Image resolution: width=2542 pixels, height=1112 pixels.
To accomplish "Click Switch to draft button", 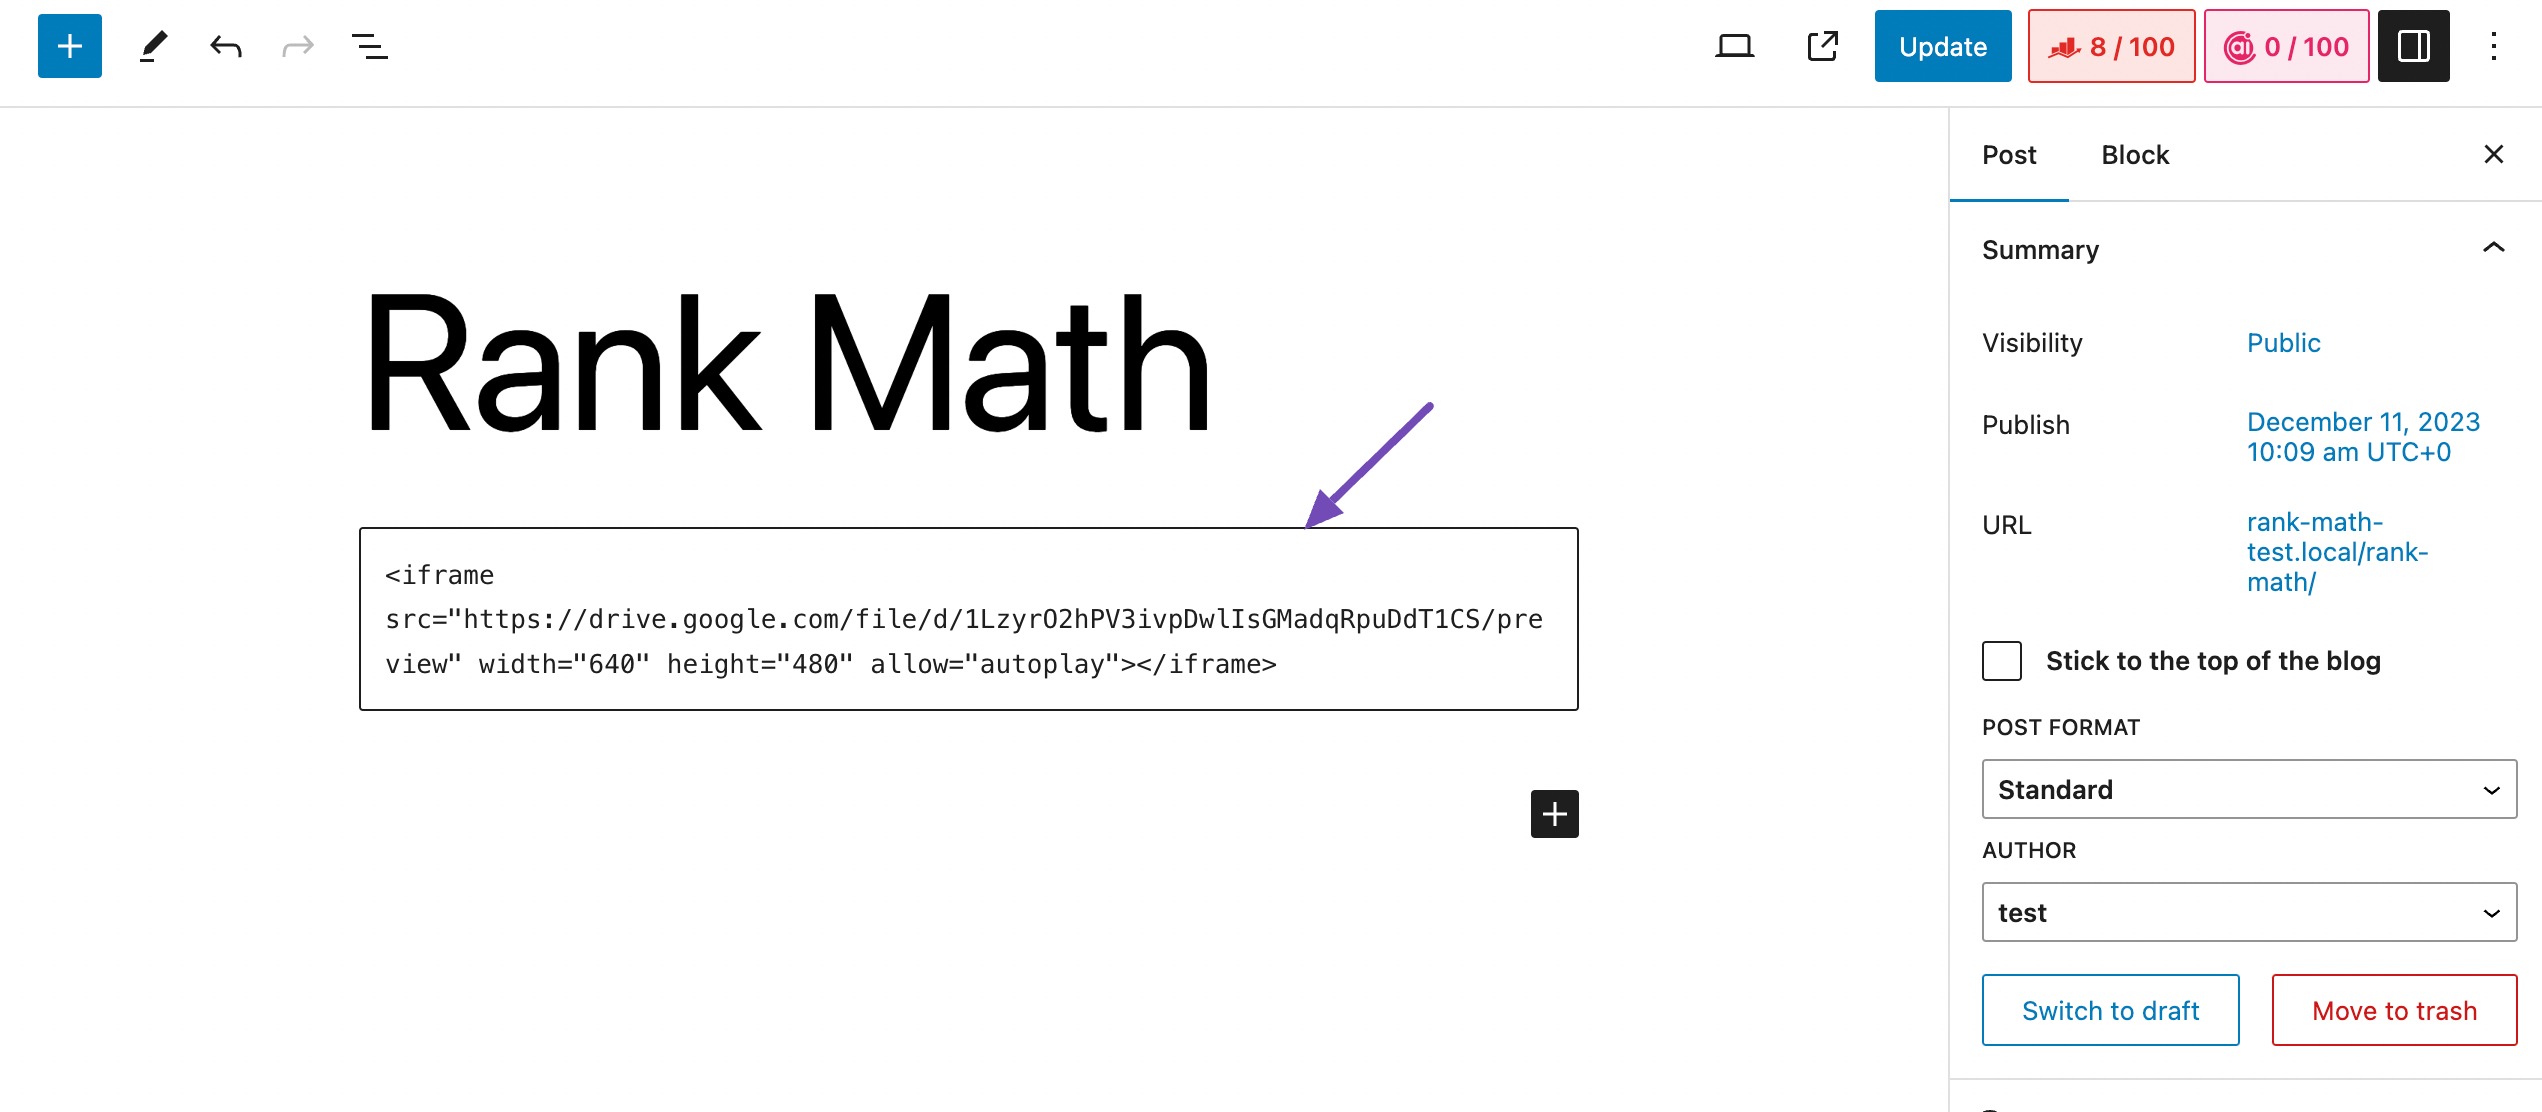I will (x=2111, y=1010).
